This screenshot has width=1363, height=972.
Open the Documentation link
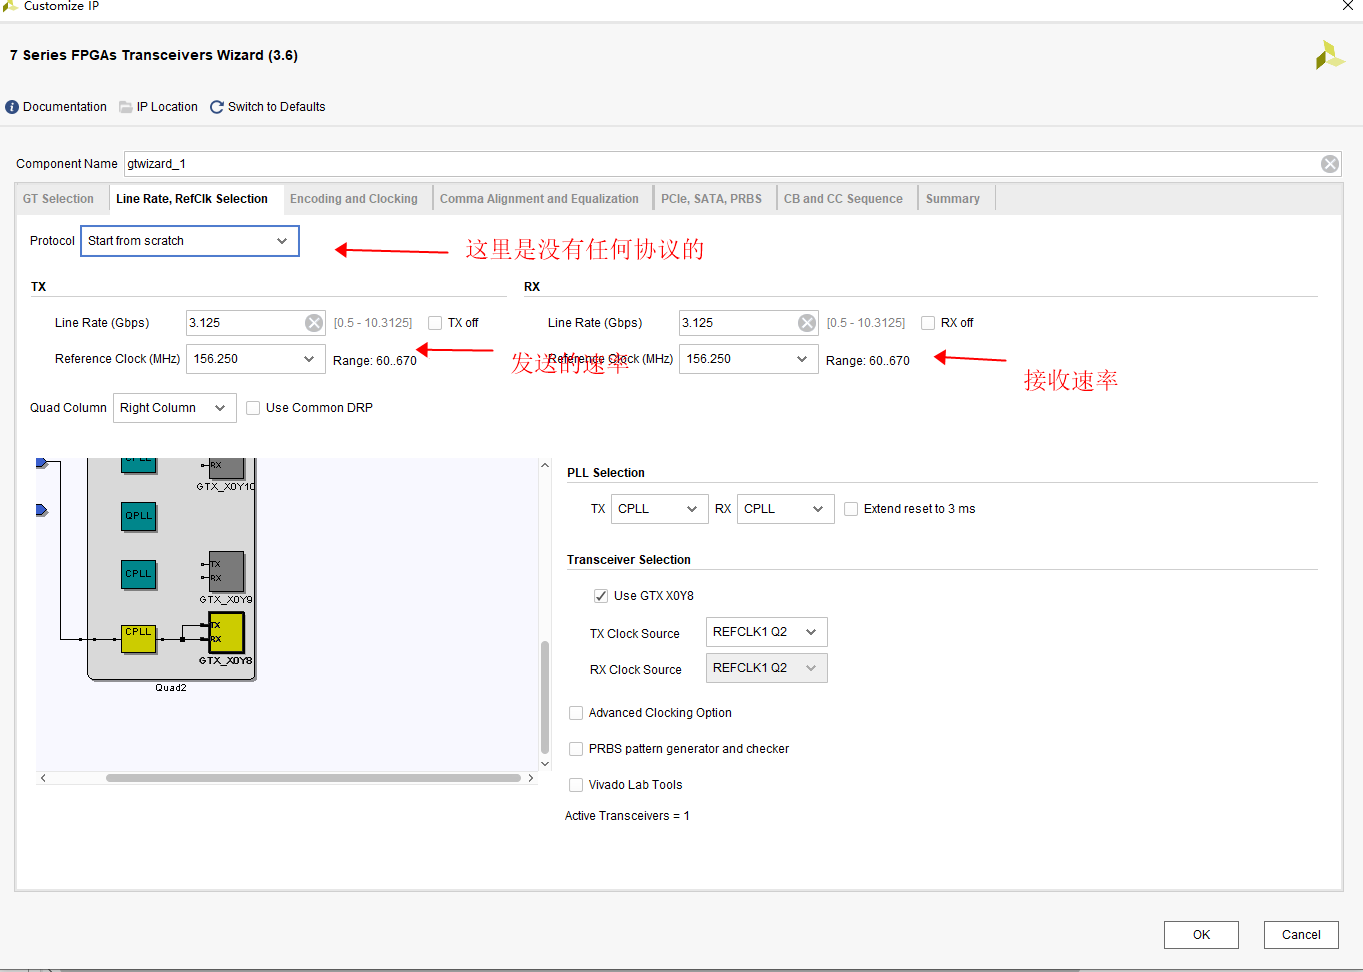pyautogui.click(x=65, y=107)
